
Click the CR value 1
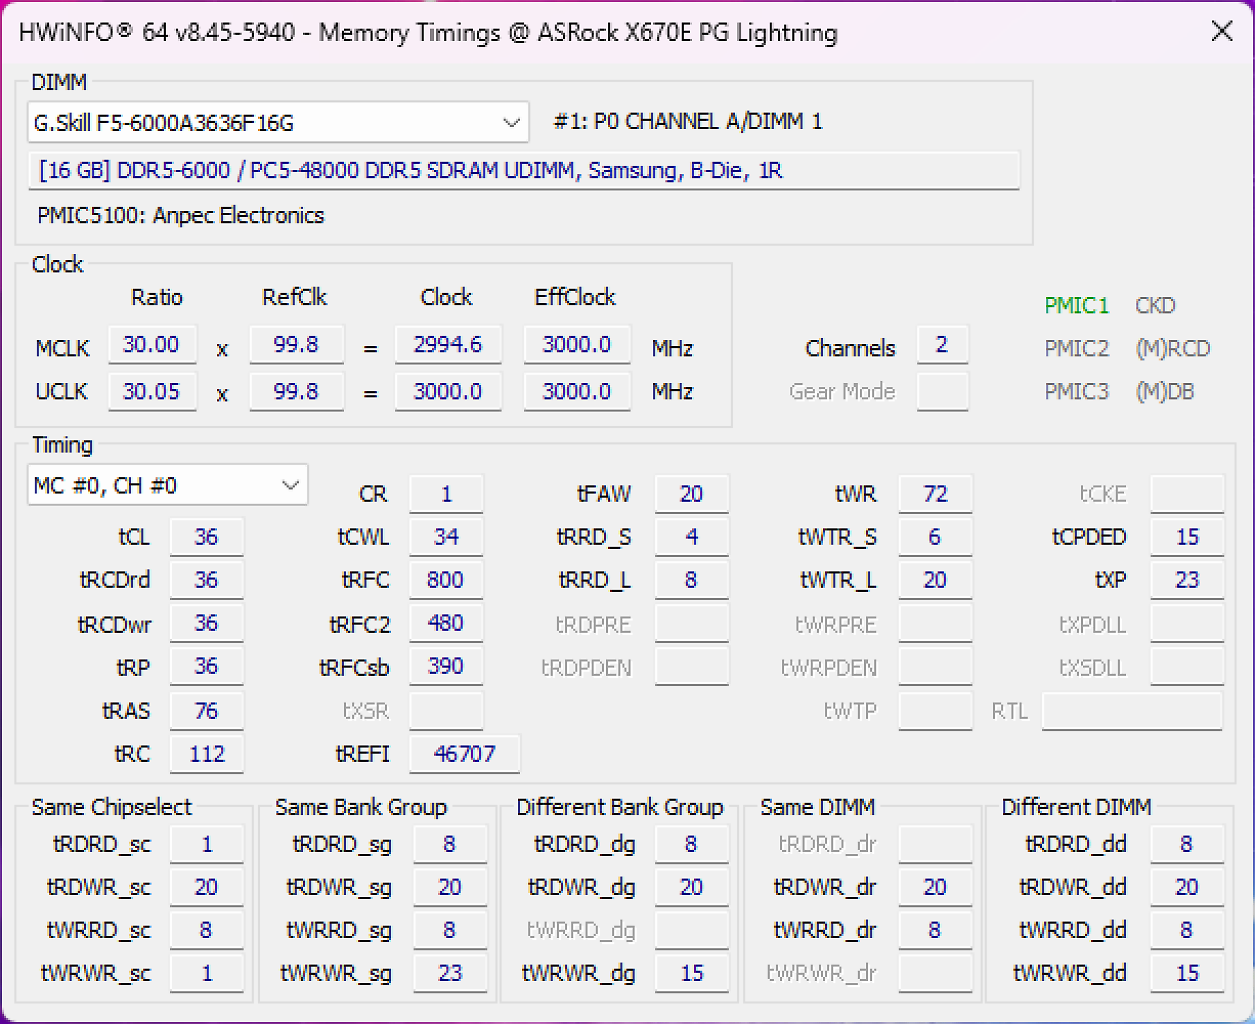tap(446, 494)
